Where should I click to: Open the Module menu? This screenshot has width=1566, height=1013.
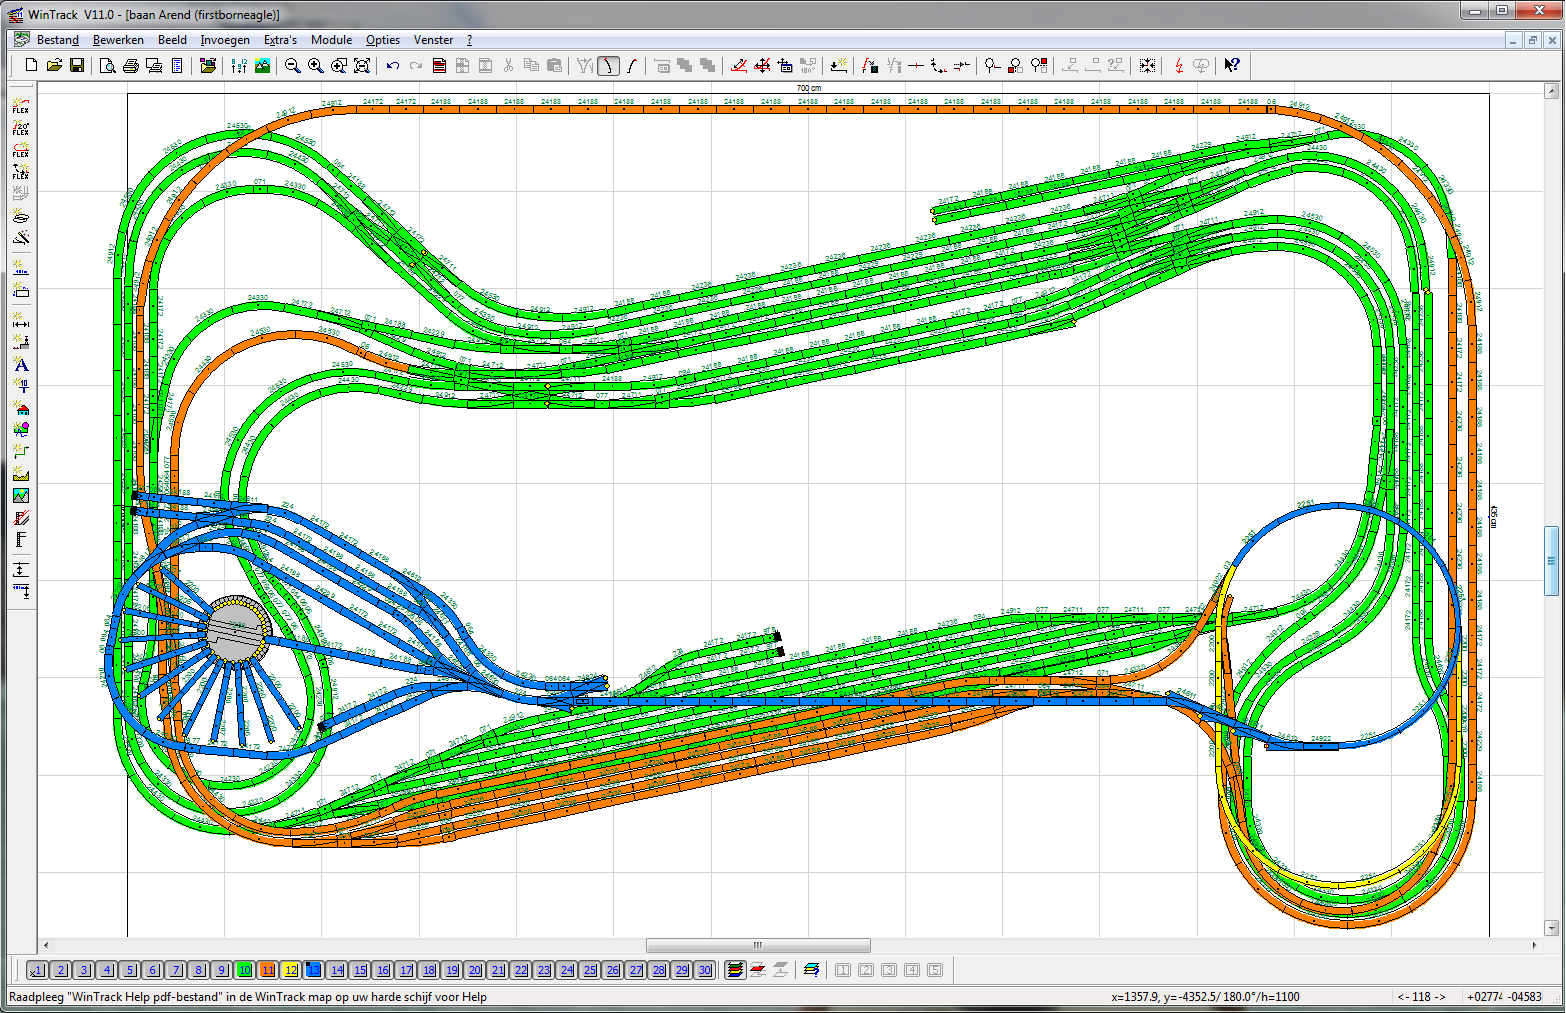tap(331, 40)
